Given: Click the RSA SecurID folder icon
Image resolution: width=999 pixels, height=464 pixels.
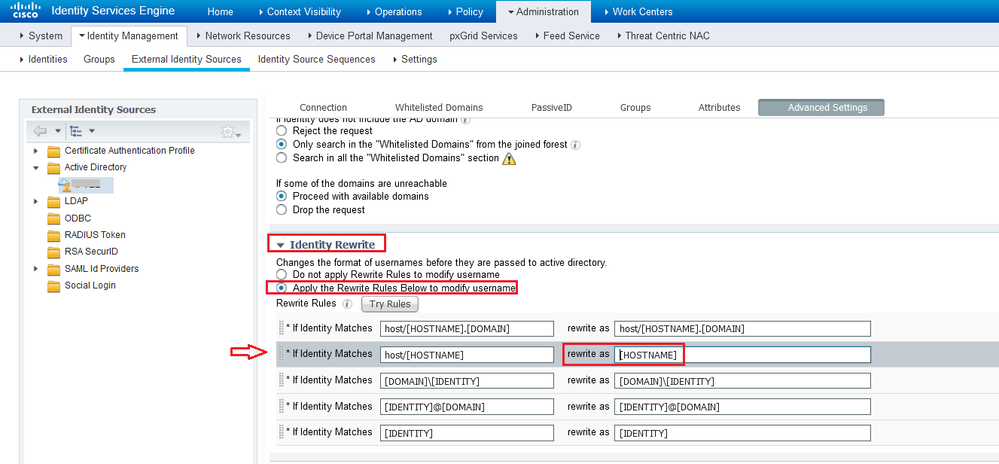Looking at the screenshot, I should (x=54, y=252).
